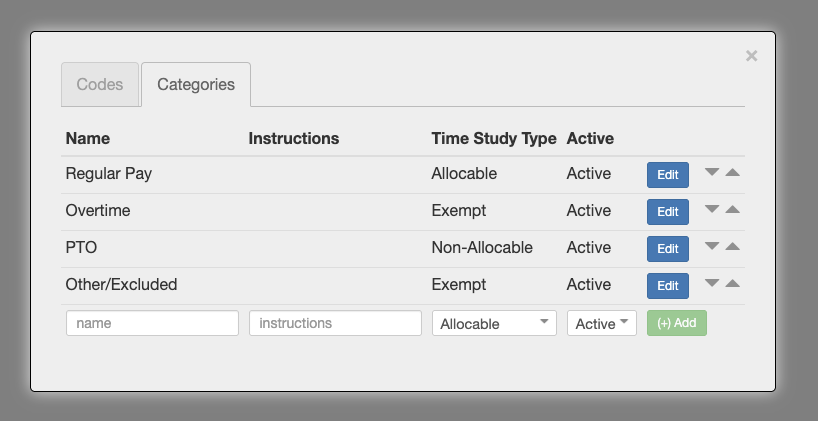This screenshot has height=421, width=818.
Task: Move PTO category down
Action: (712, 246)
